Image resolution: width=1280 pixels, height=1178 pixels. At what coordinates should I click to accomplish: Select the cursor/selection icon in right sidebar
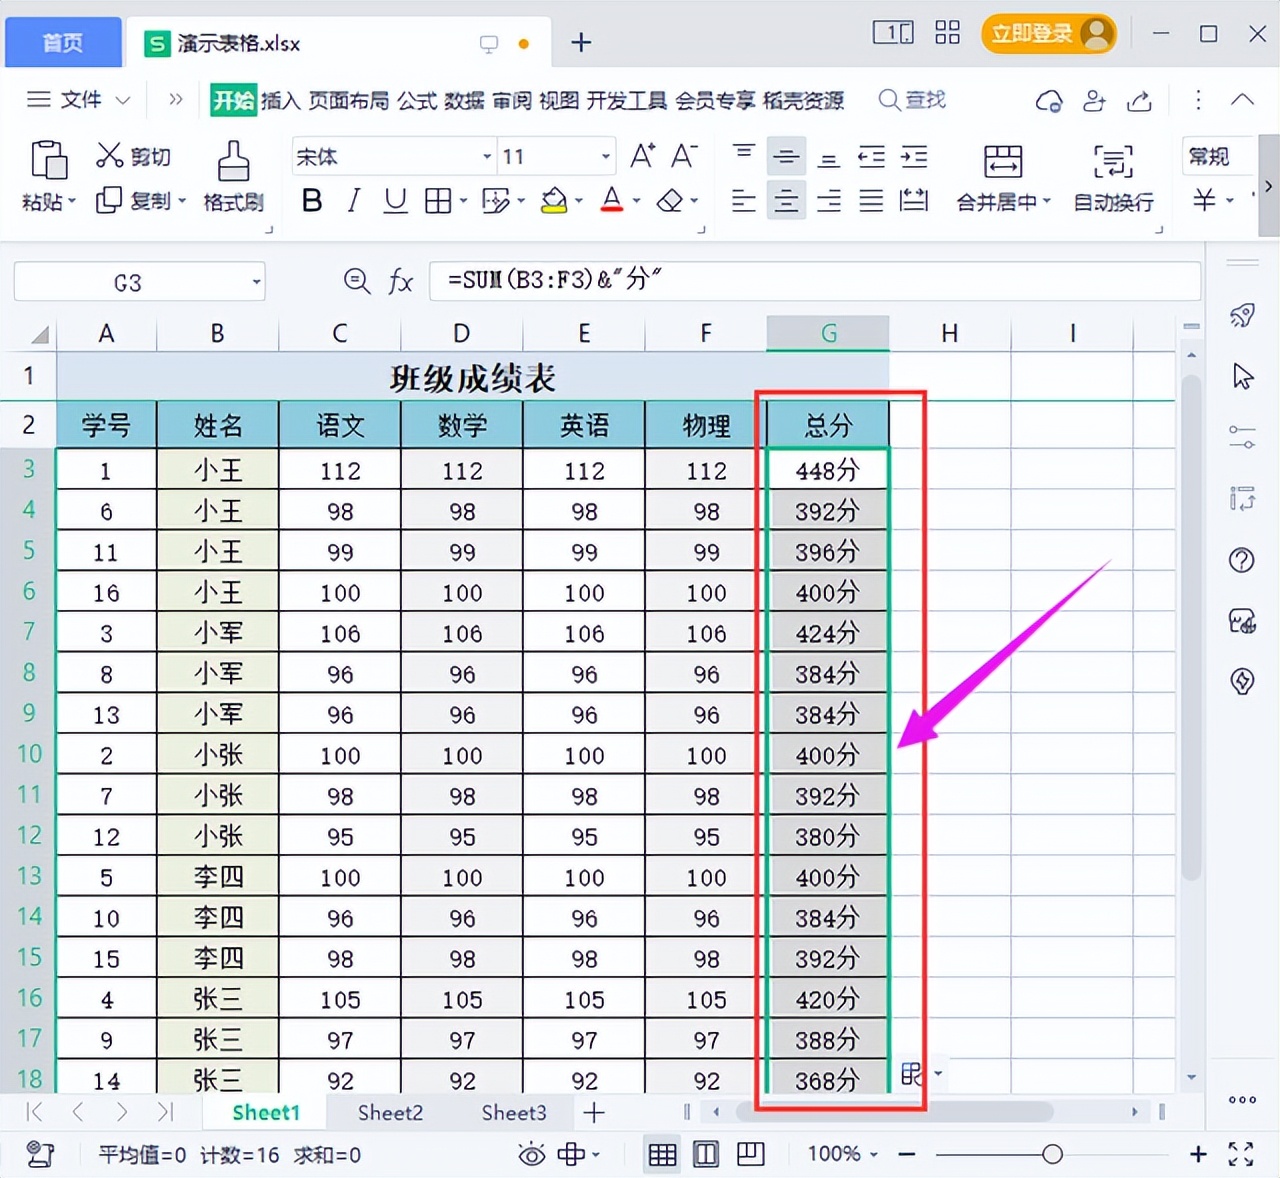(x=1241, y=376)
